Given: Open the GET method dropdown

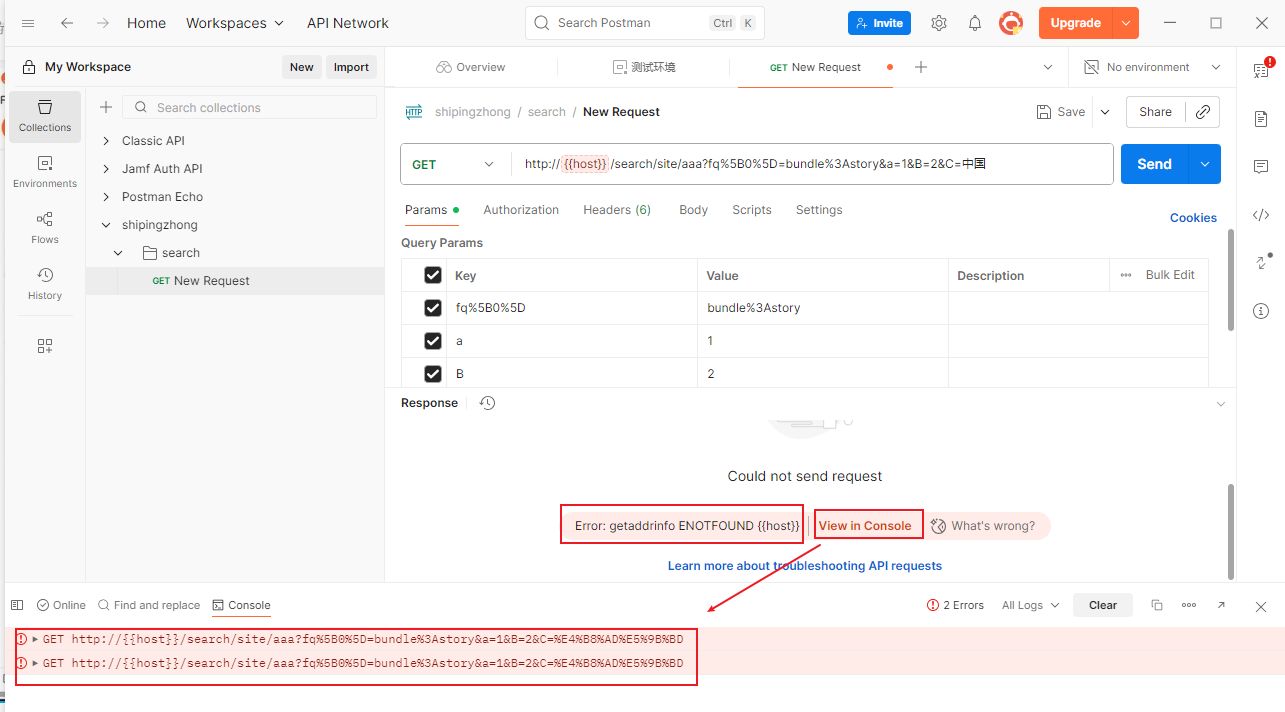Looking at the screenshot, I should coord(455,165).
